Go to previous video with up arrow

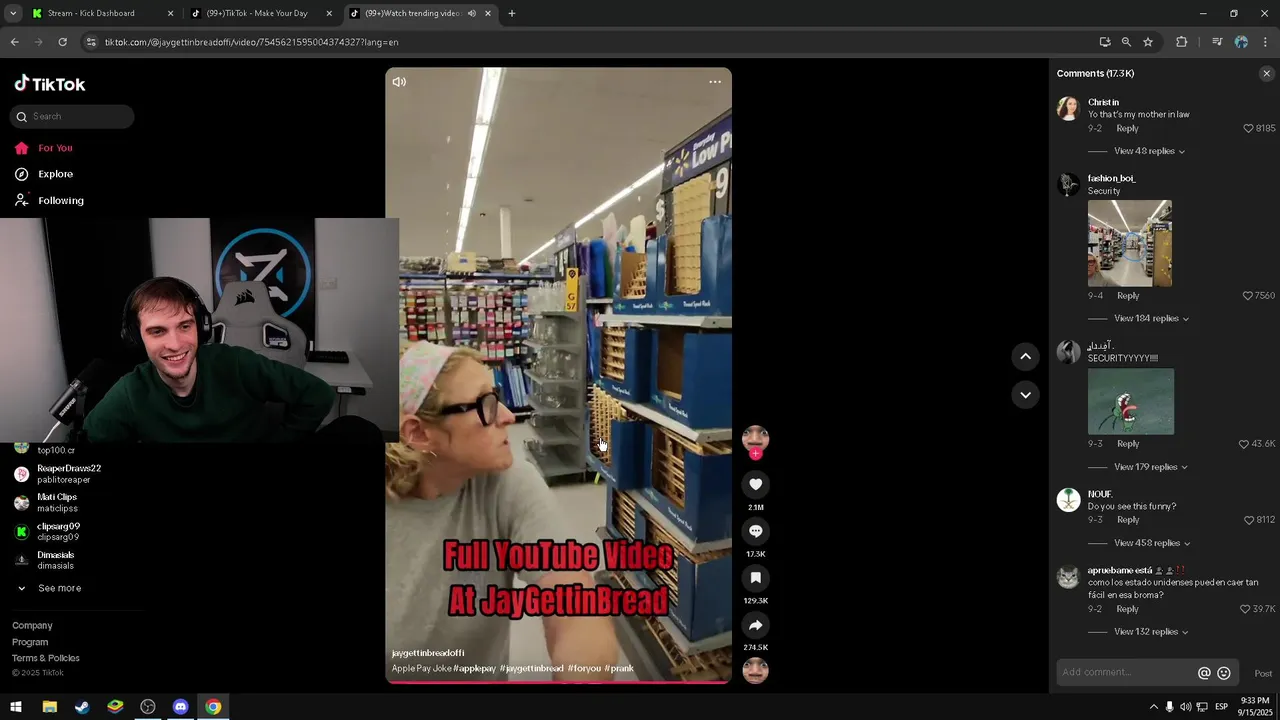tap(1025, 356)
